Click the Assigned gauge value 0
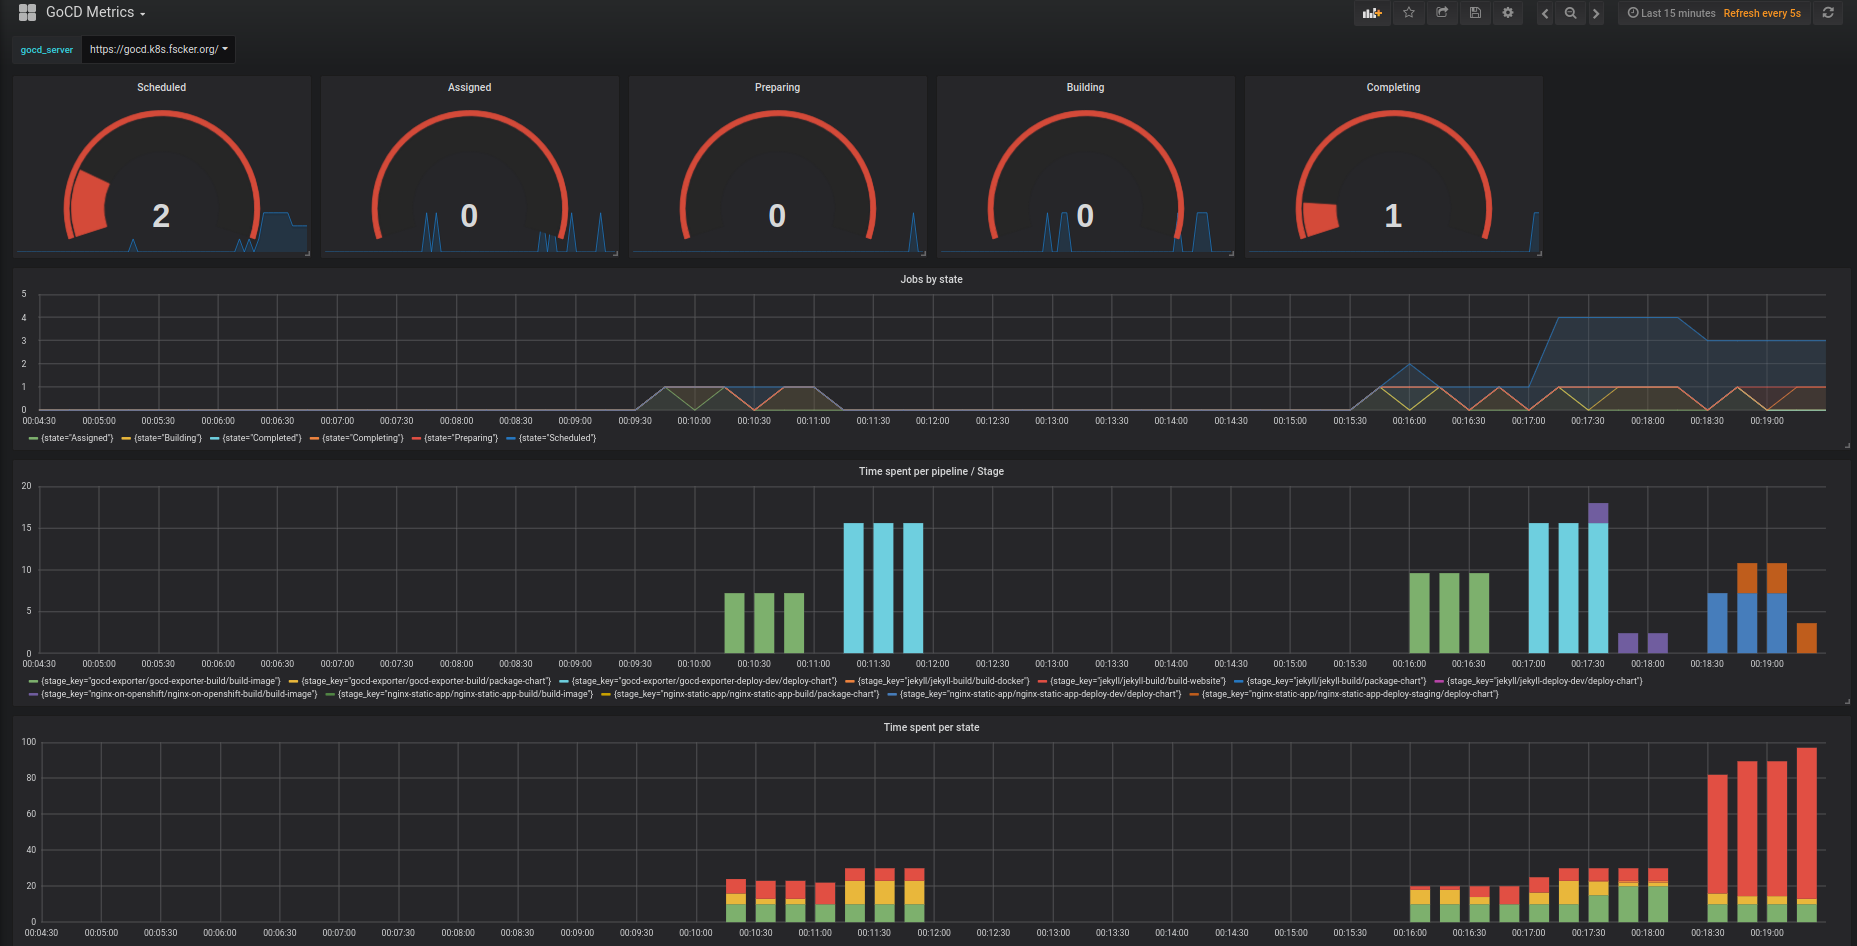Screen dimensions: 1857x946 coord(469,215)
